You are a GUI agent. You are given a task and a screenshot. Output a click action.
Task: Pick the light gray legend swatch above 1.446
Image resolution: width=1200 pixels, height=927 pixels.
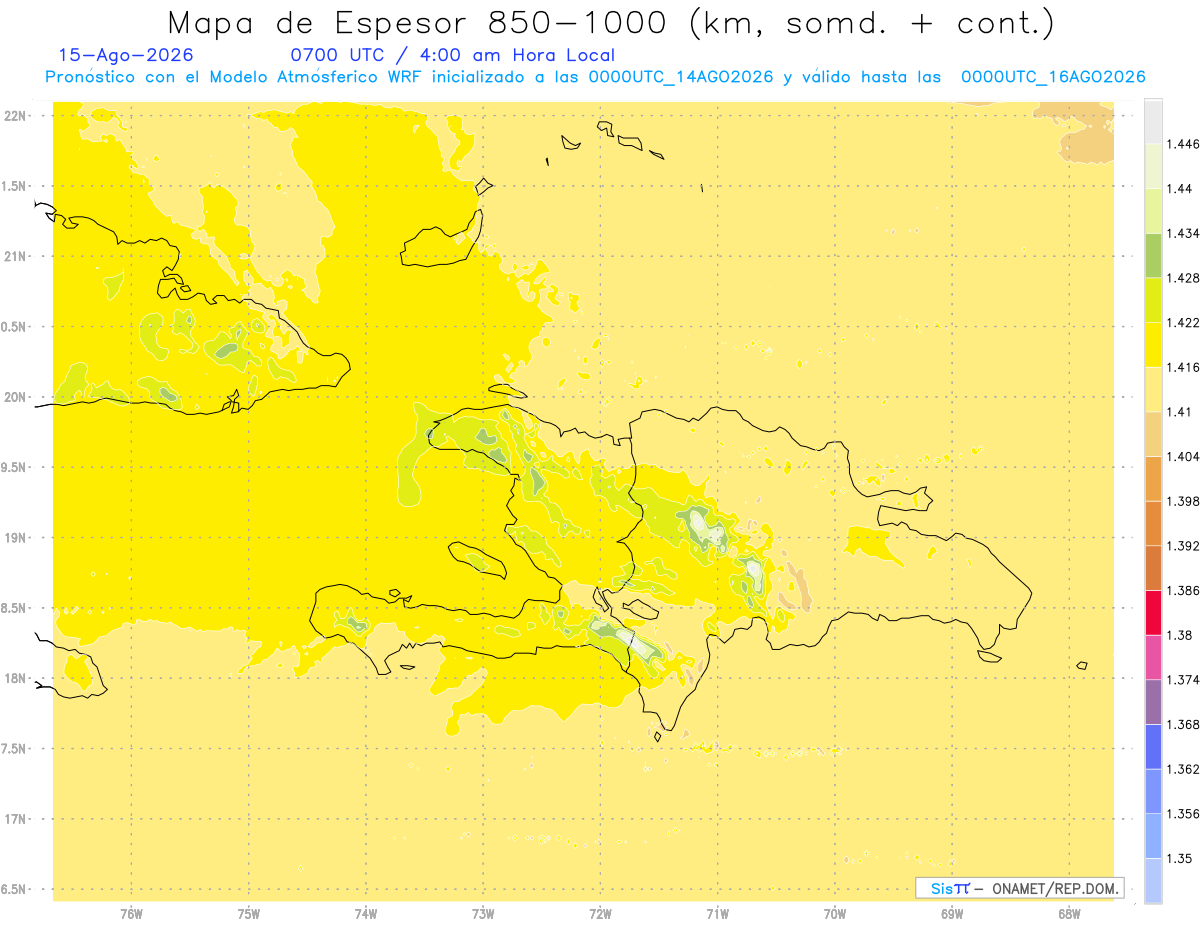[1153, 122]
